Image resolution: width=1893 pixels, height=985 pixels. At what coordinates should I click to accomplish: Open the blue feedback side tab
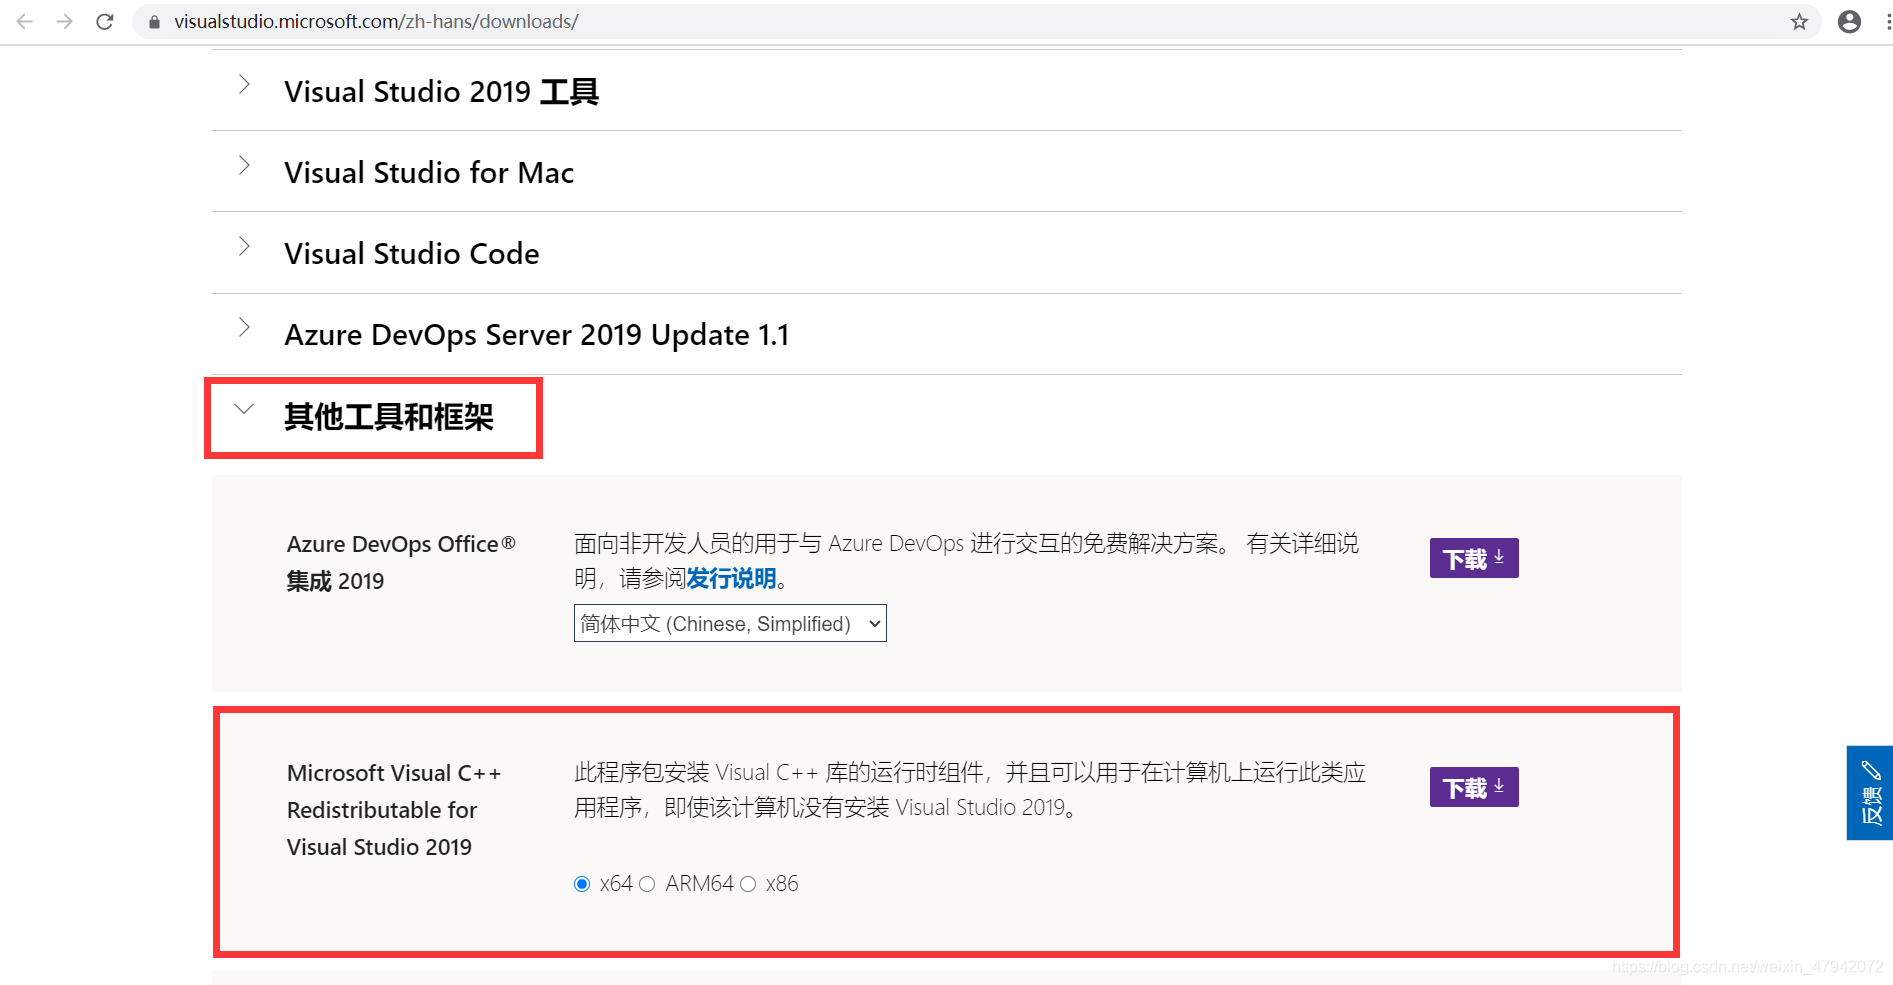tap(1870, 793)
